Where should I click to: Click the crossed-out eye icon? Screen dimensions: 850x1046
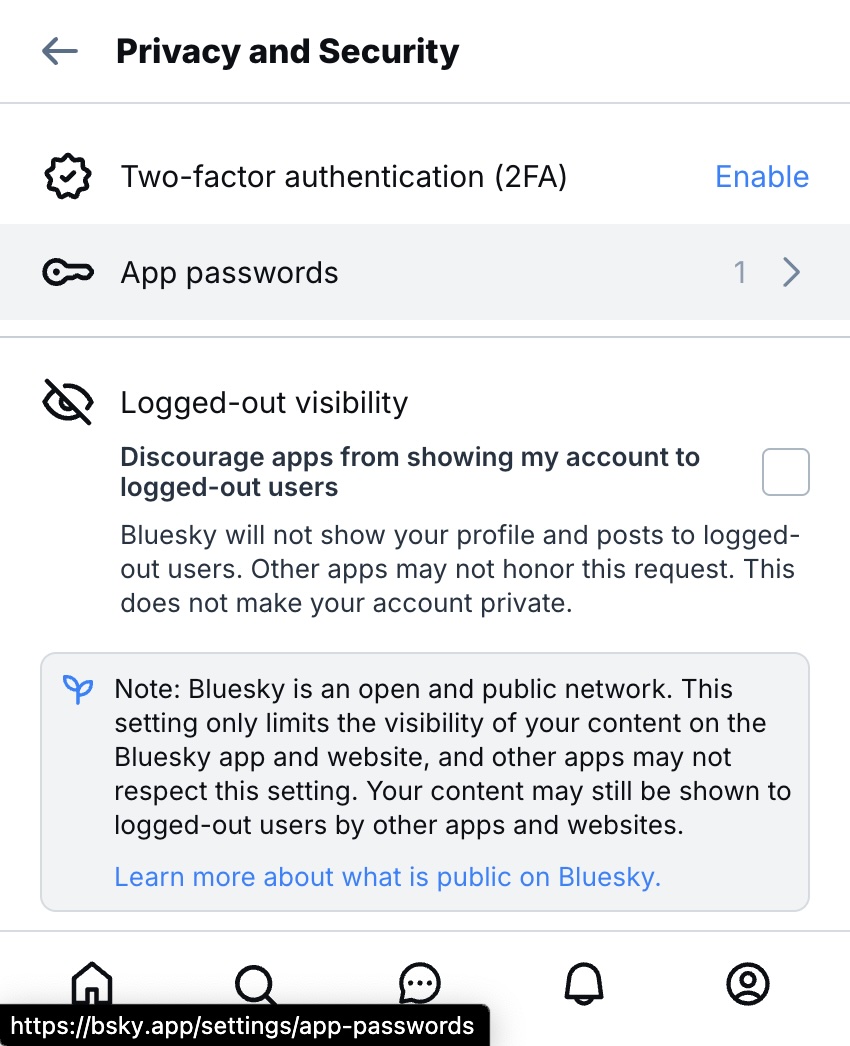pos(68,403)
